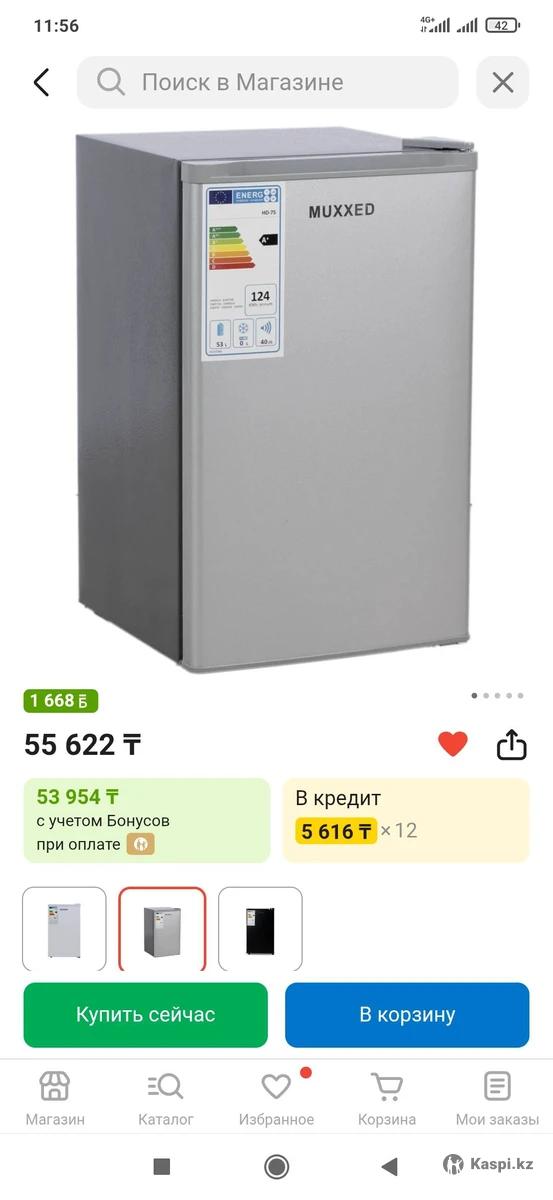Image resolution: width=553 pixels, height=1200 pixels.
Task: Tap the green 1 668 bonus badge
Action: pyautogui.click(x=61, y=701)
